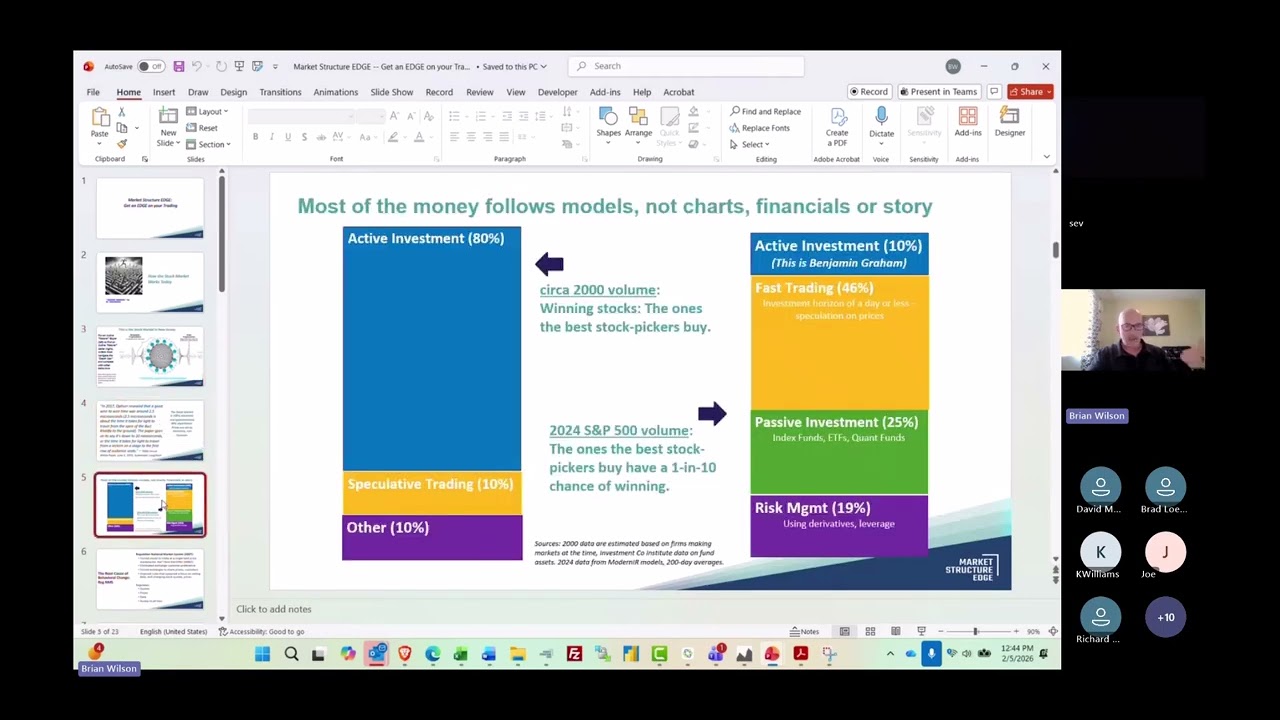Image resolution: width=1280 pixels, height=720 pixels.
Task: Toggle Underline formatting
Action: tap(287, 137)
